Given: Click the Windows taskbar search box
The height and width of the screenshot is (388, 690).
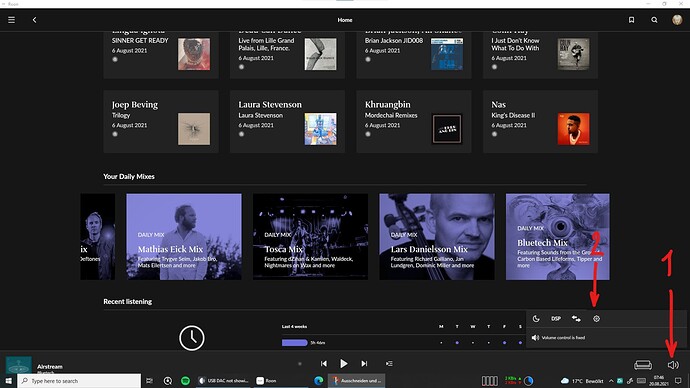Looking at the screenshot, I should click(x=79, y=381).
